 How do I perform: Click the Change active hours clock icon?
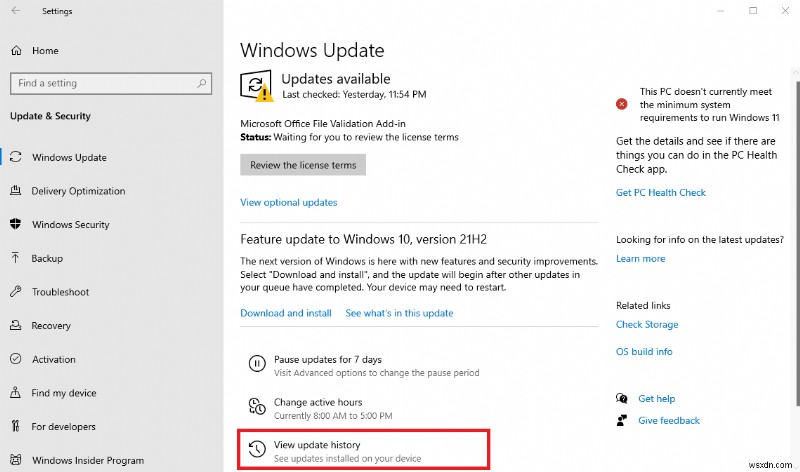coord(257,407)
